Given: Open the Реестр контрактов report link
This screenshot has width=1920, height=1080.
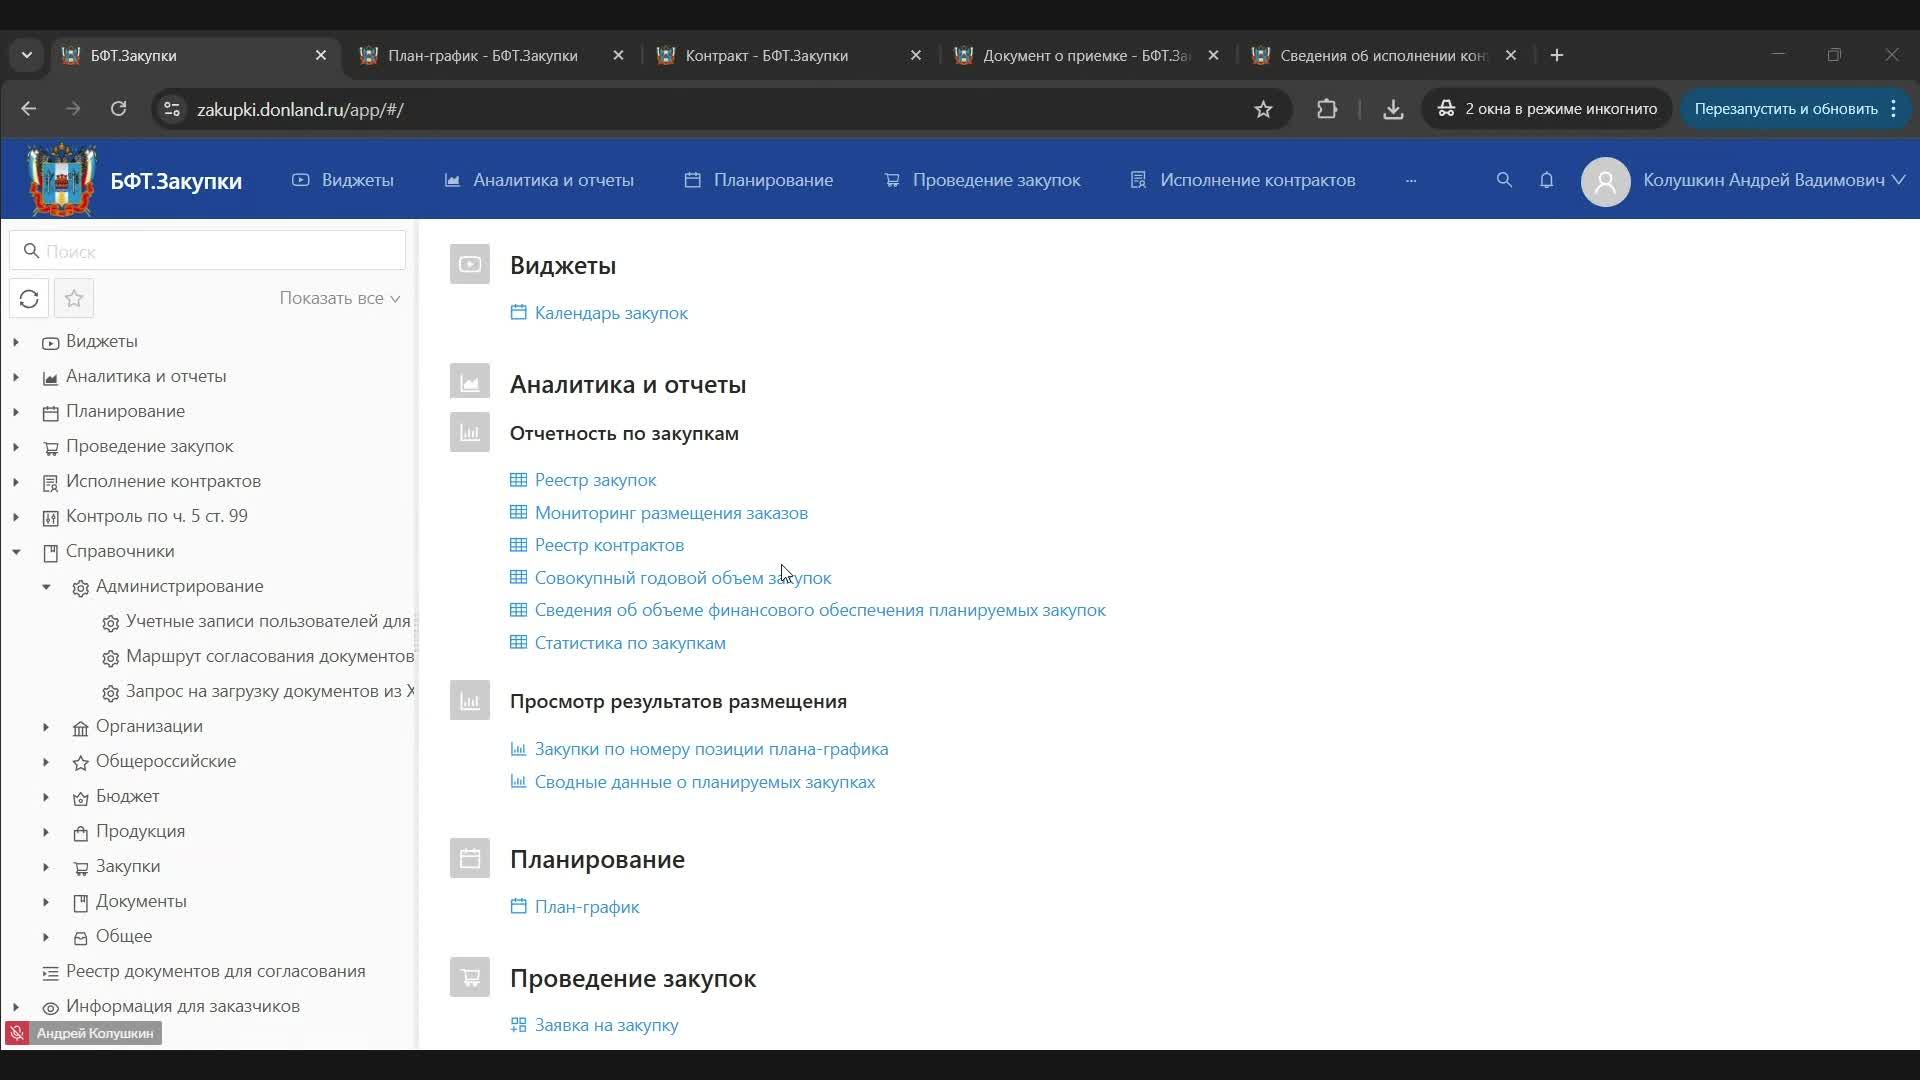Looking at the screenshot, I should (609, 545).
